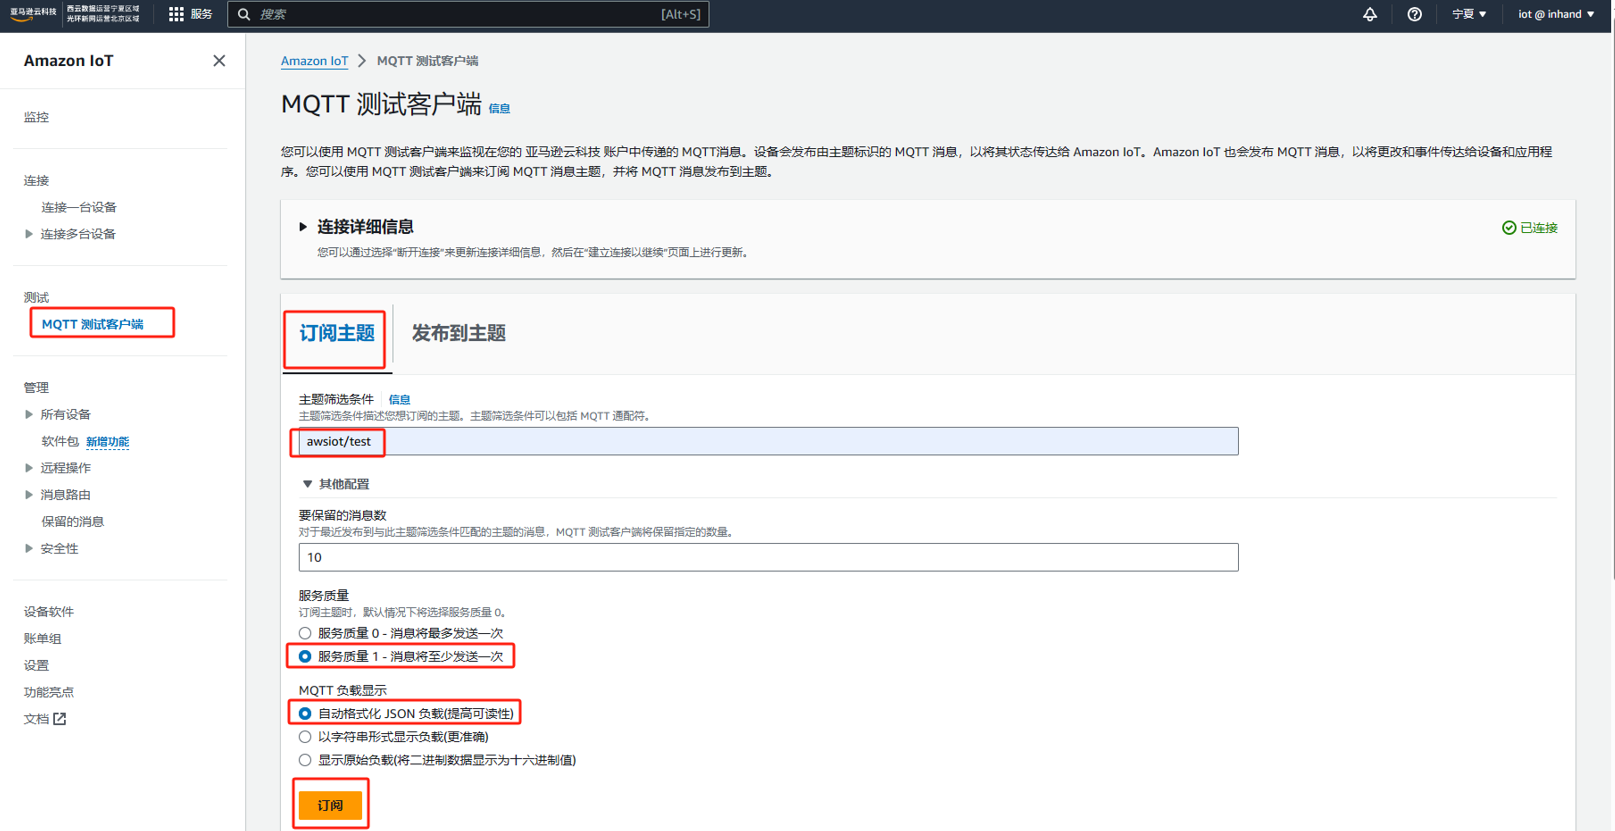Screen dimensions: 1615x831
Task: Open 账单组 in sidebar
Action: pyautogui.click(x=42, y=639)
